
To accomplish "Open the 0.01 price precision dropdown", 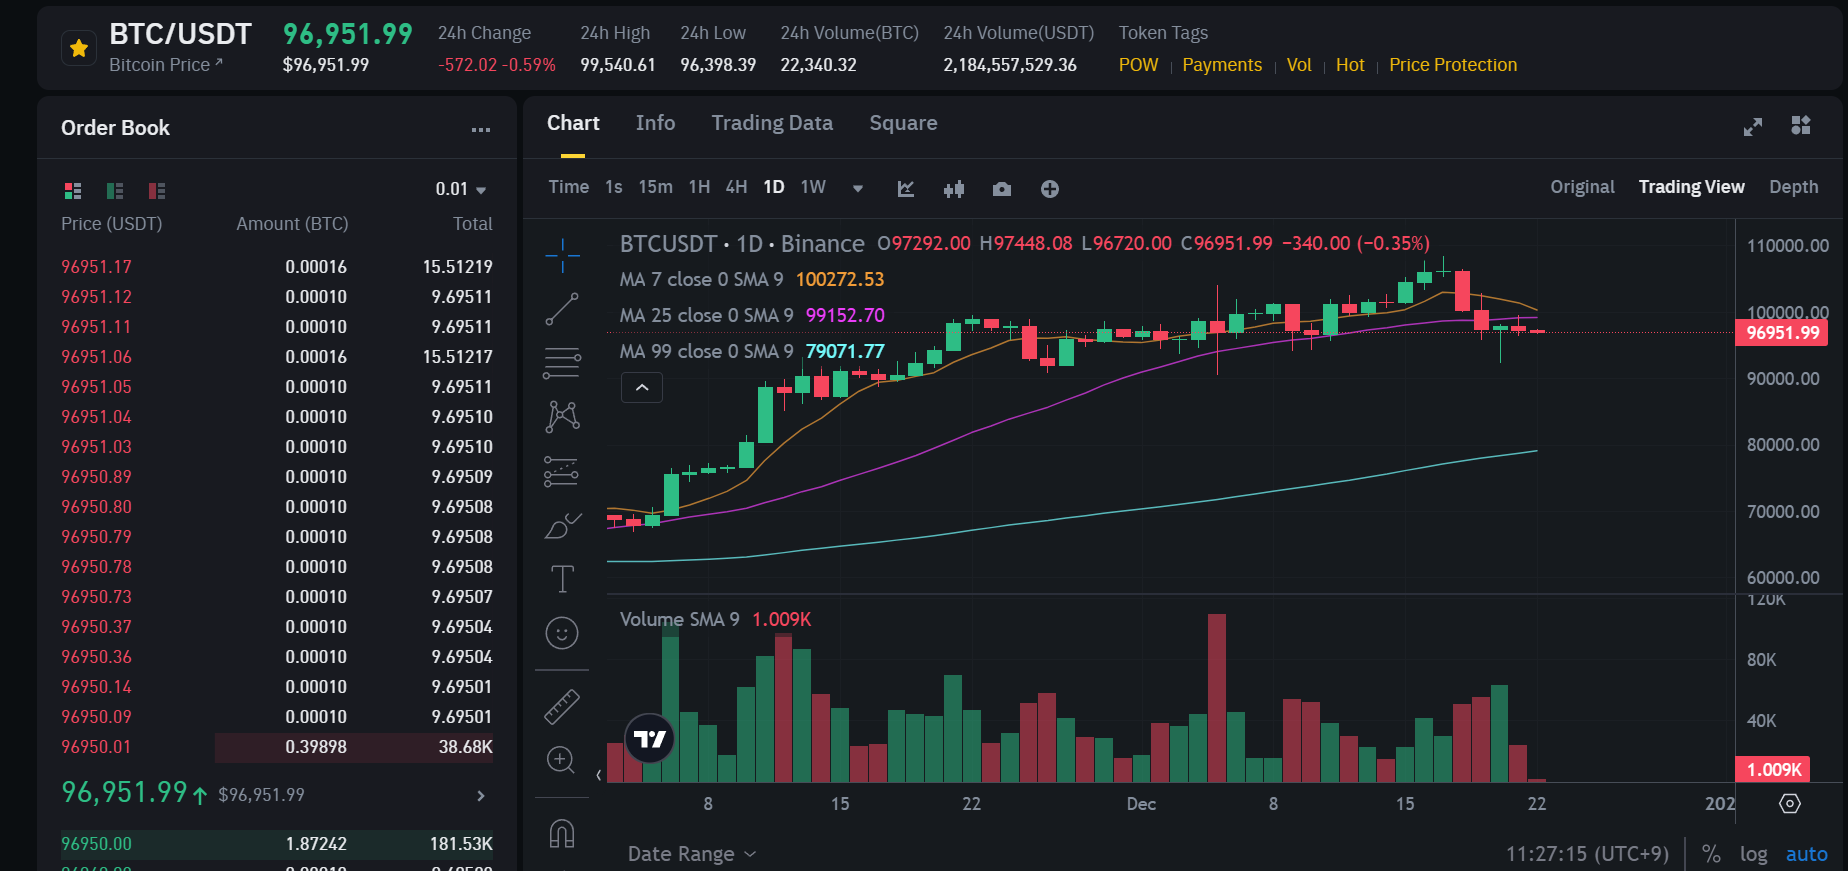I will (x=461, y=189).
